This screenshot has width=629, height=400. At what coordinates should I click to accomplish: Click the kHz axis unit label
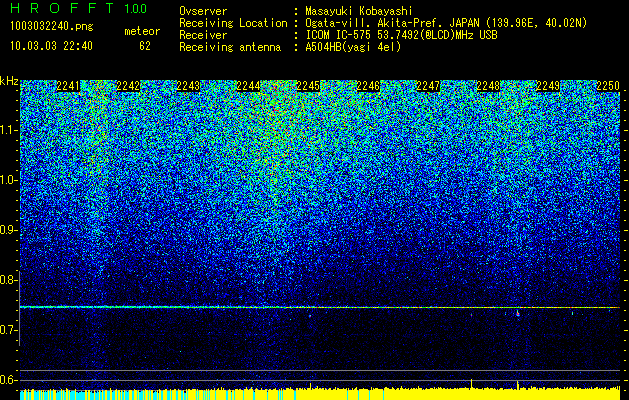click(9, 81)
